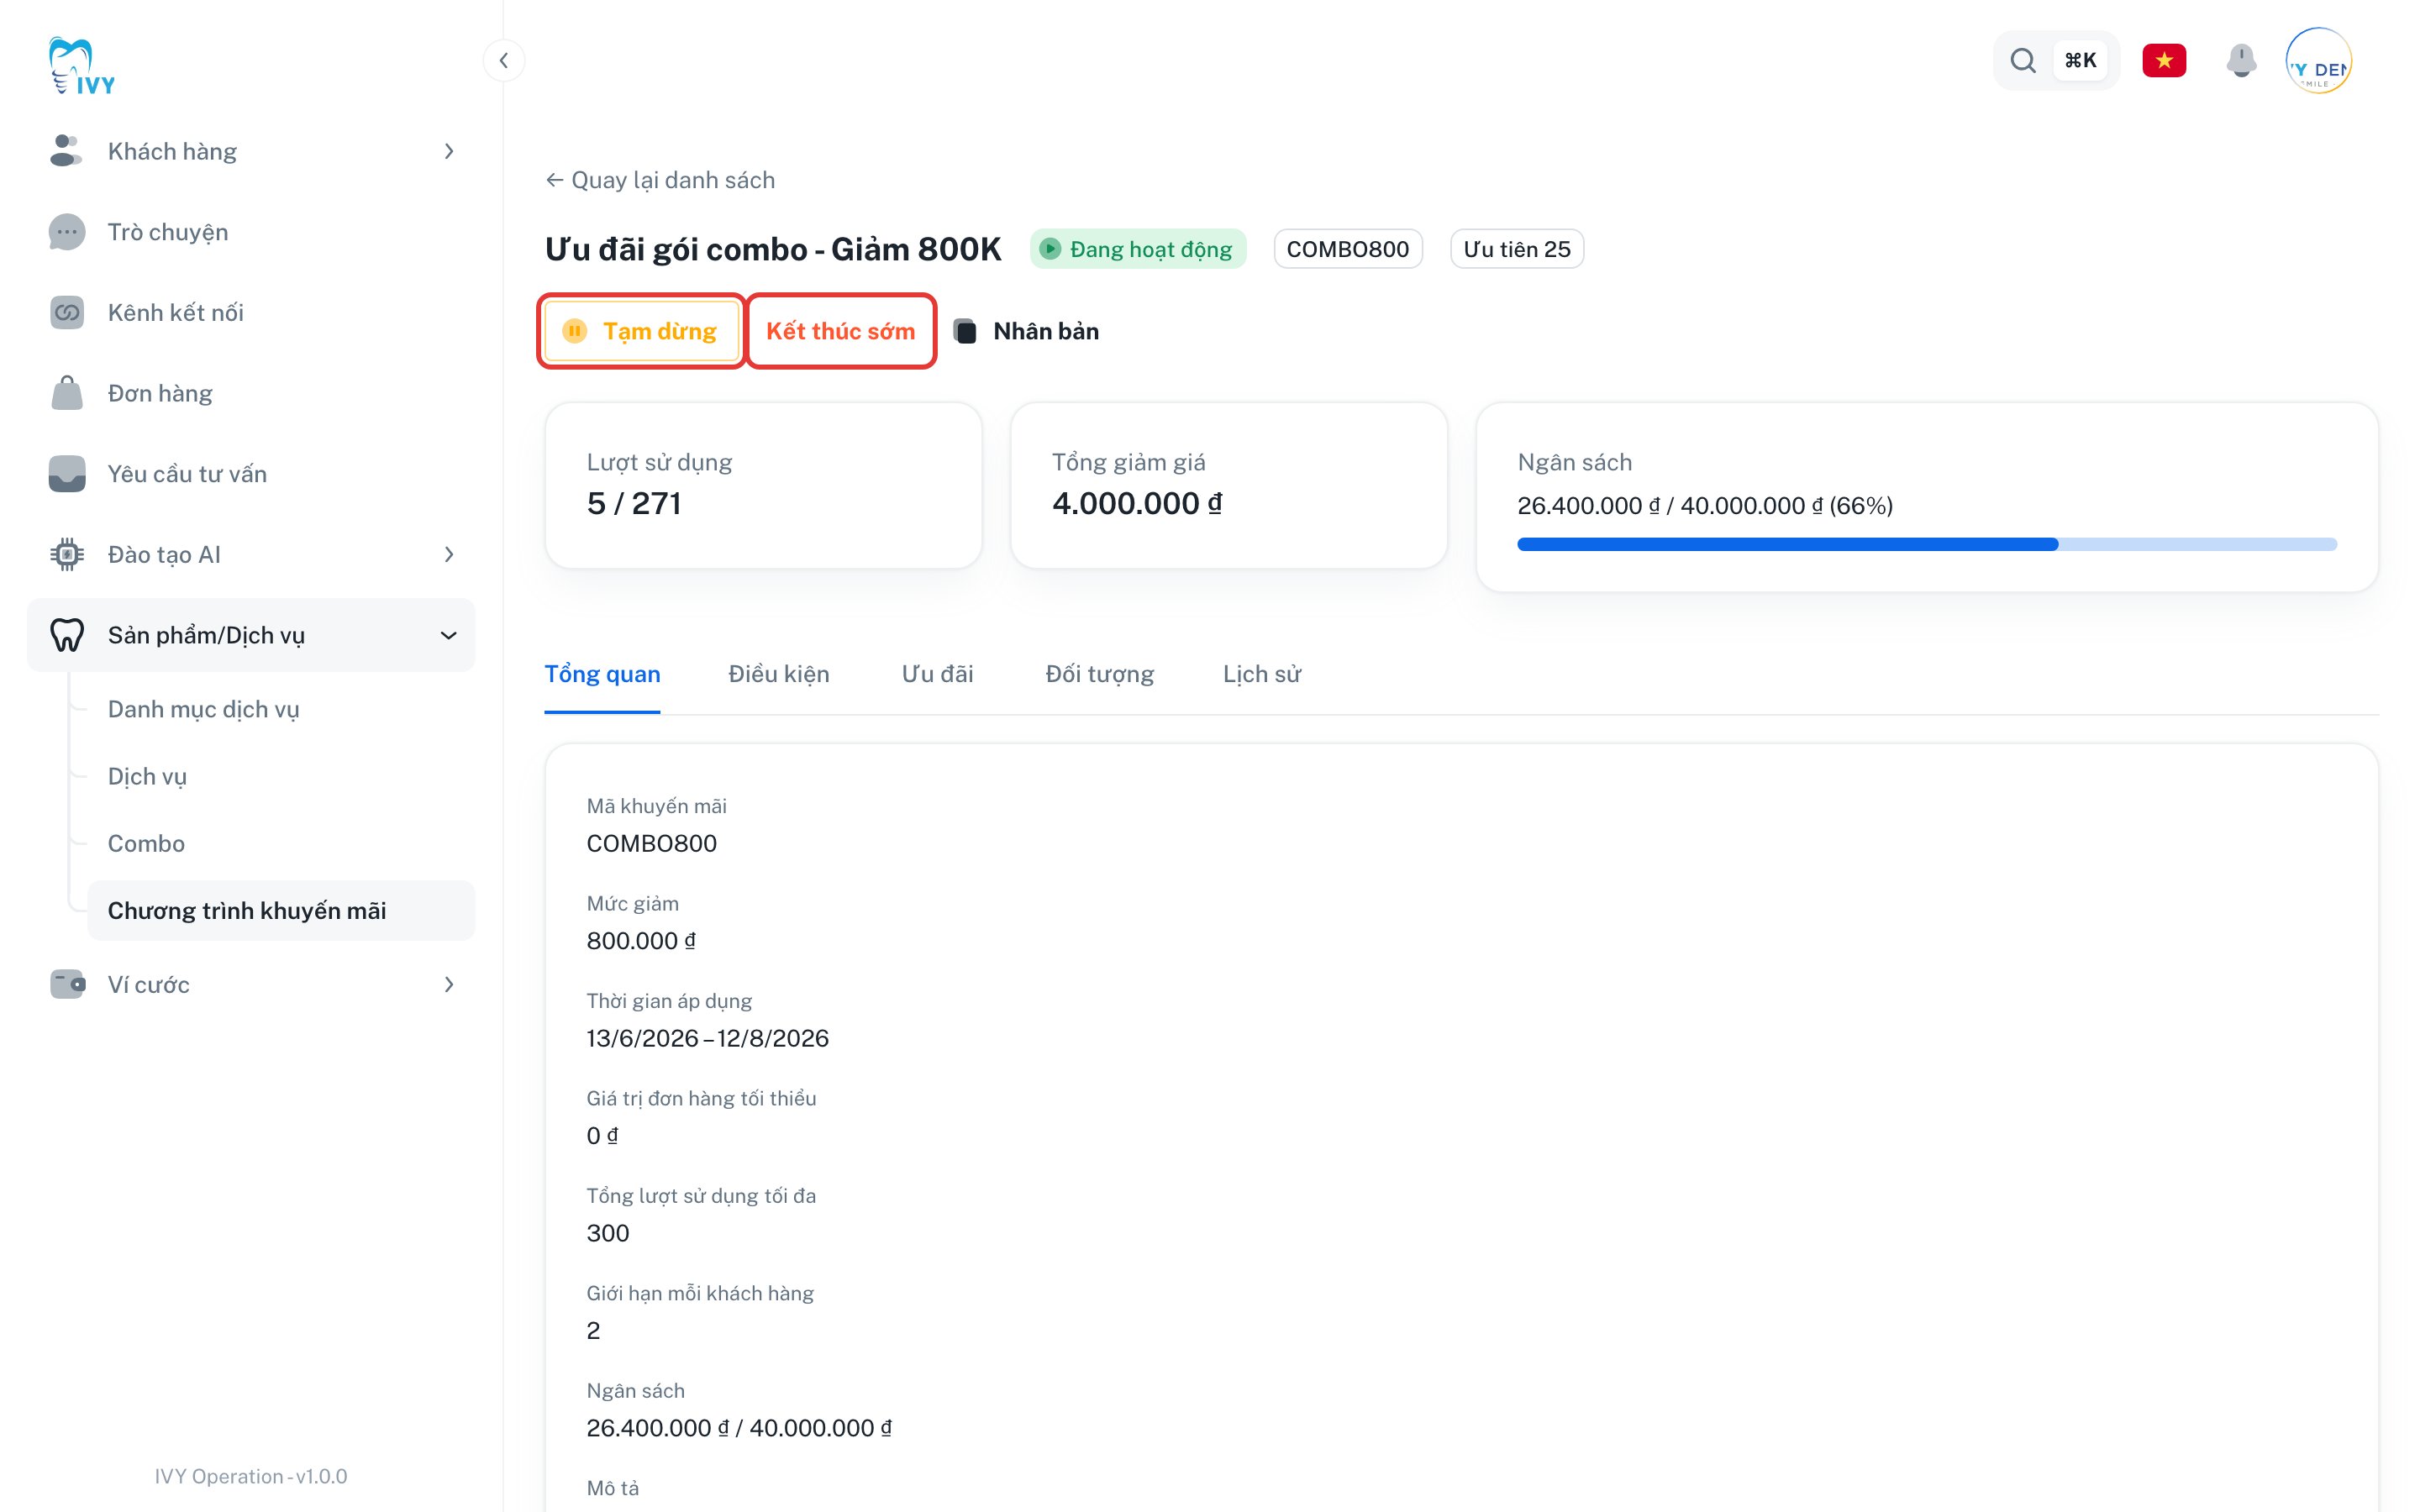Open notifications bell
This screenshot has height=1512, width=2420.
[2241, 61]
